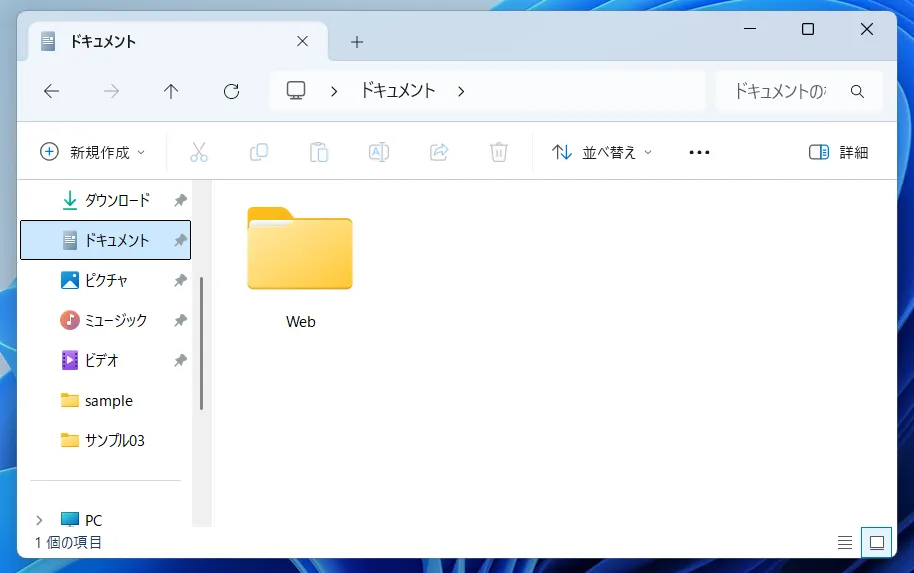Click ドキュメント breadcrumb in address bar

coord(398,90)
